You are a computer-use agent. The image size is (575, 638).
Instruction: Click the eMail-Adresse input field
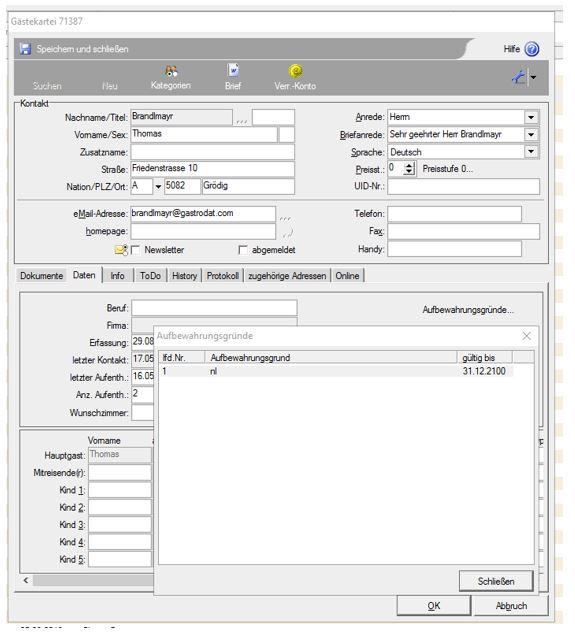(203, 214)
